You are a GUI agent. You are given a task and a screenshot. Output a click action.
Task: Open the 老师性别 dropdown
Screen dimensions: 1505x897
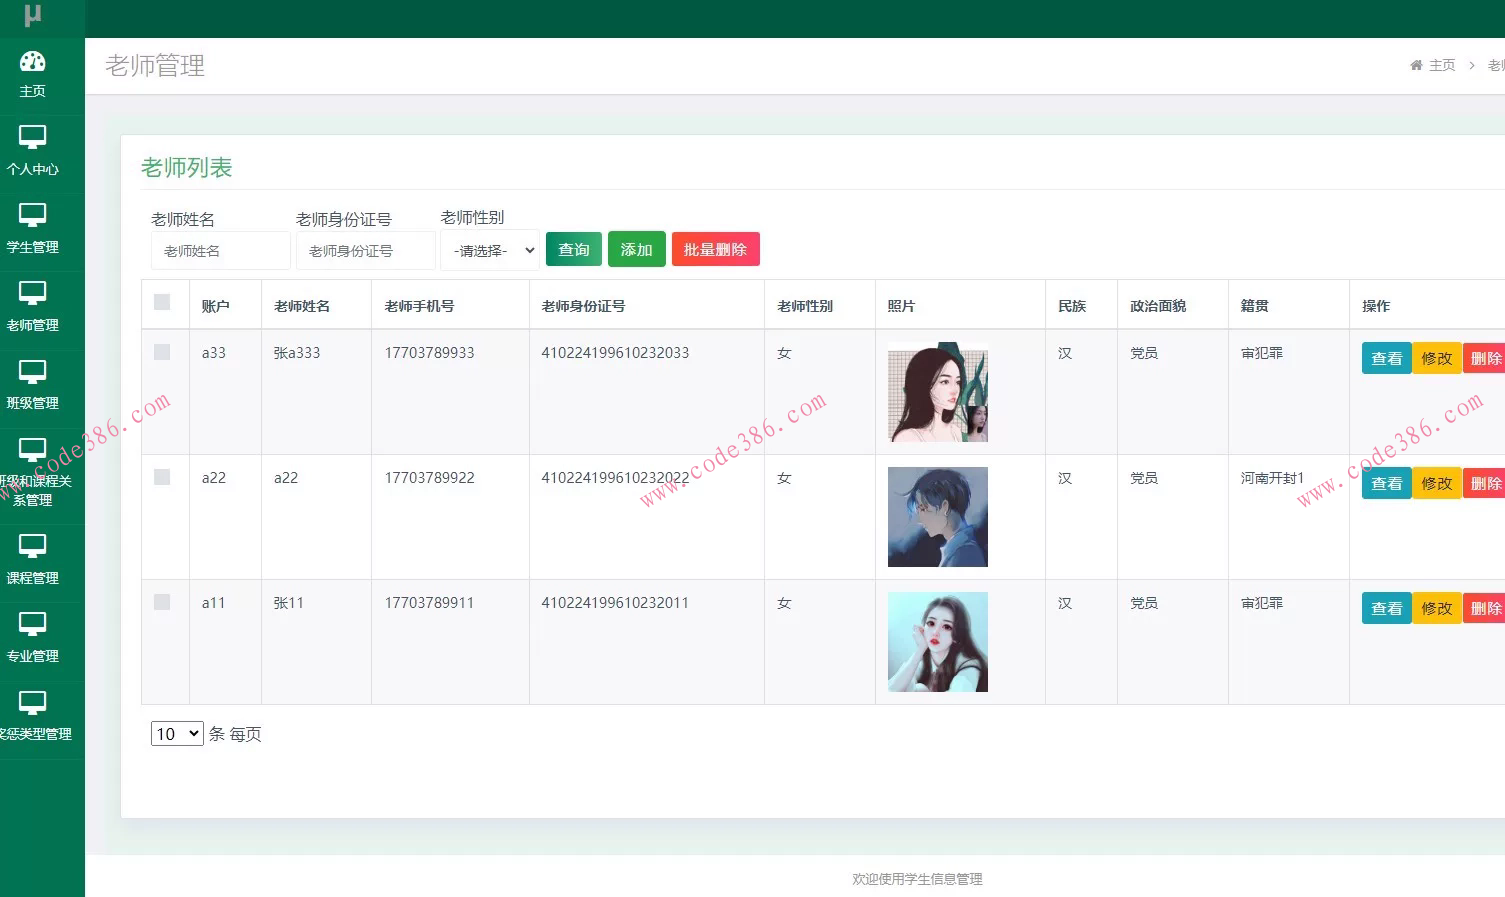[489, 250]
